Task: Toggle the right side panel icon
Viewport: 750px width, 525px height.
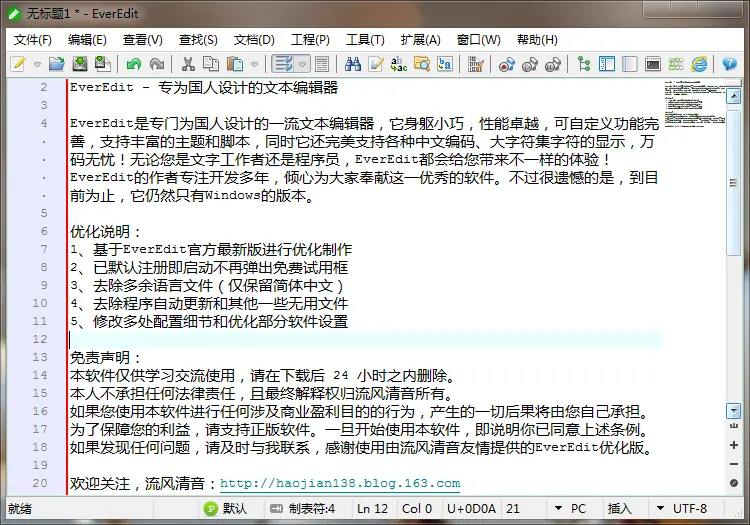Action: 630,64
